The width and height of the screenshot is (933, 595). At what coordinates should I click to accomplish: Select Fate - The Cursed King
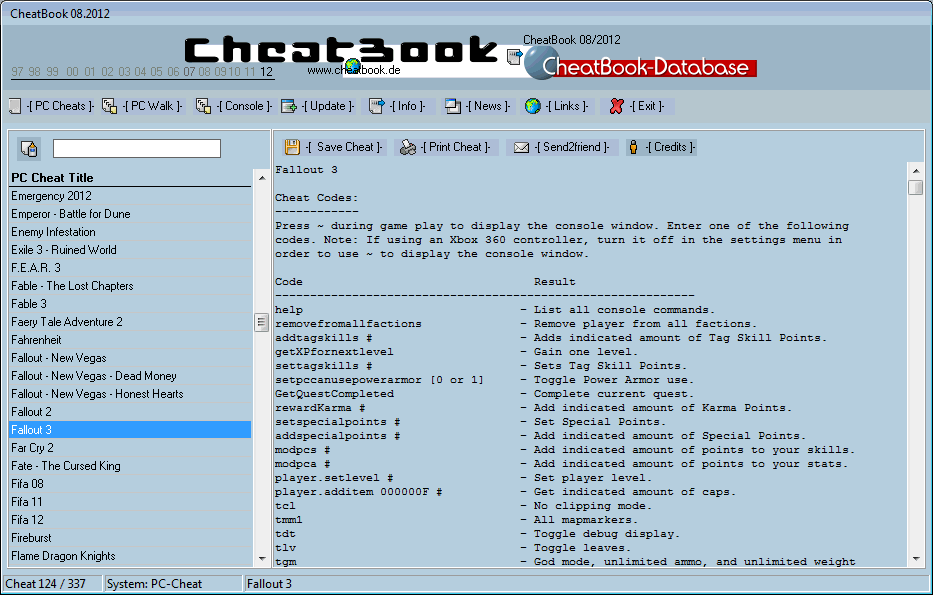click(x=130, y=466)
